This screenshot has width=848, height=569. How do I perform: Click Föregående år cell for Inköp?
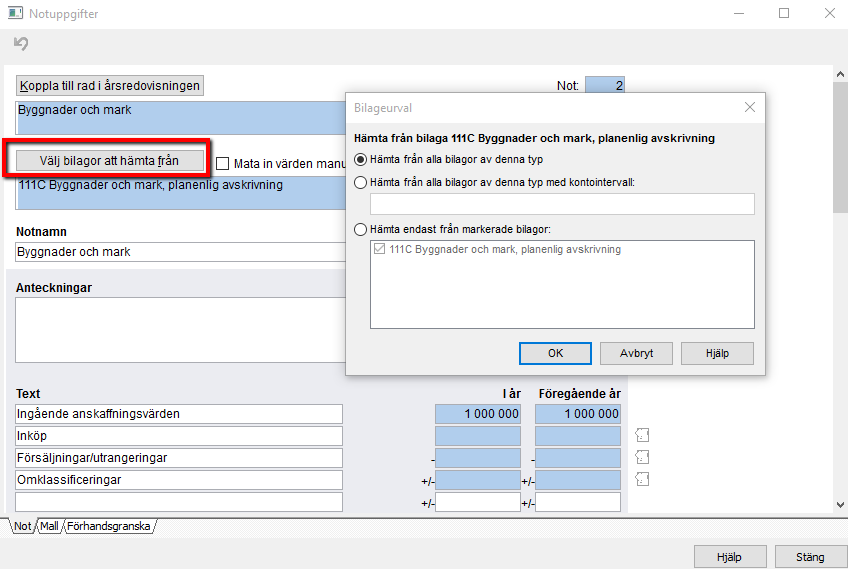click(578, 436)
